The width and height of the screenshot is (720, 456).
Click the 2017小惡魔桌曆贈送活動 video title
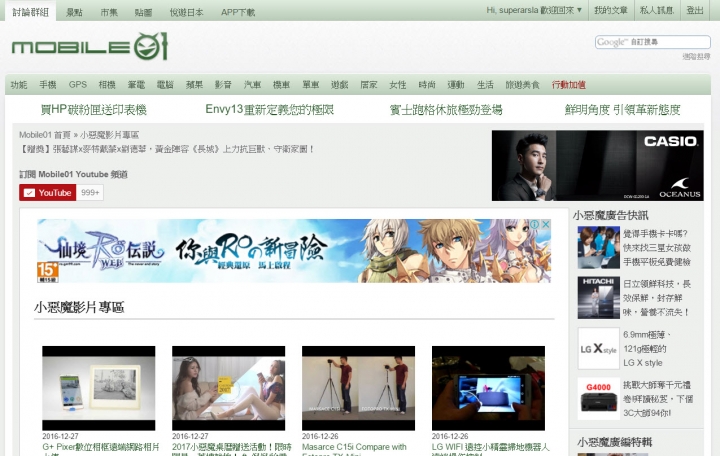[x=232, y=449]
